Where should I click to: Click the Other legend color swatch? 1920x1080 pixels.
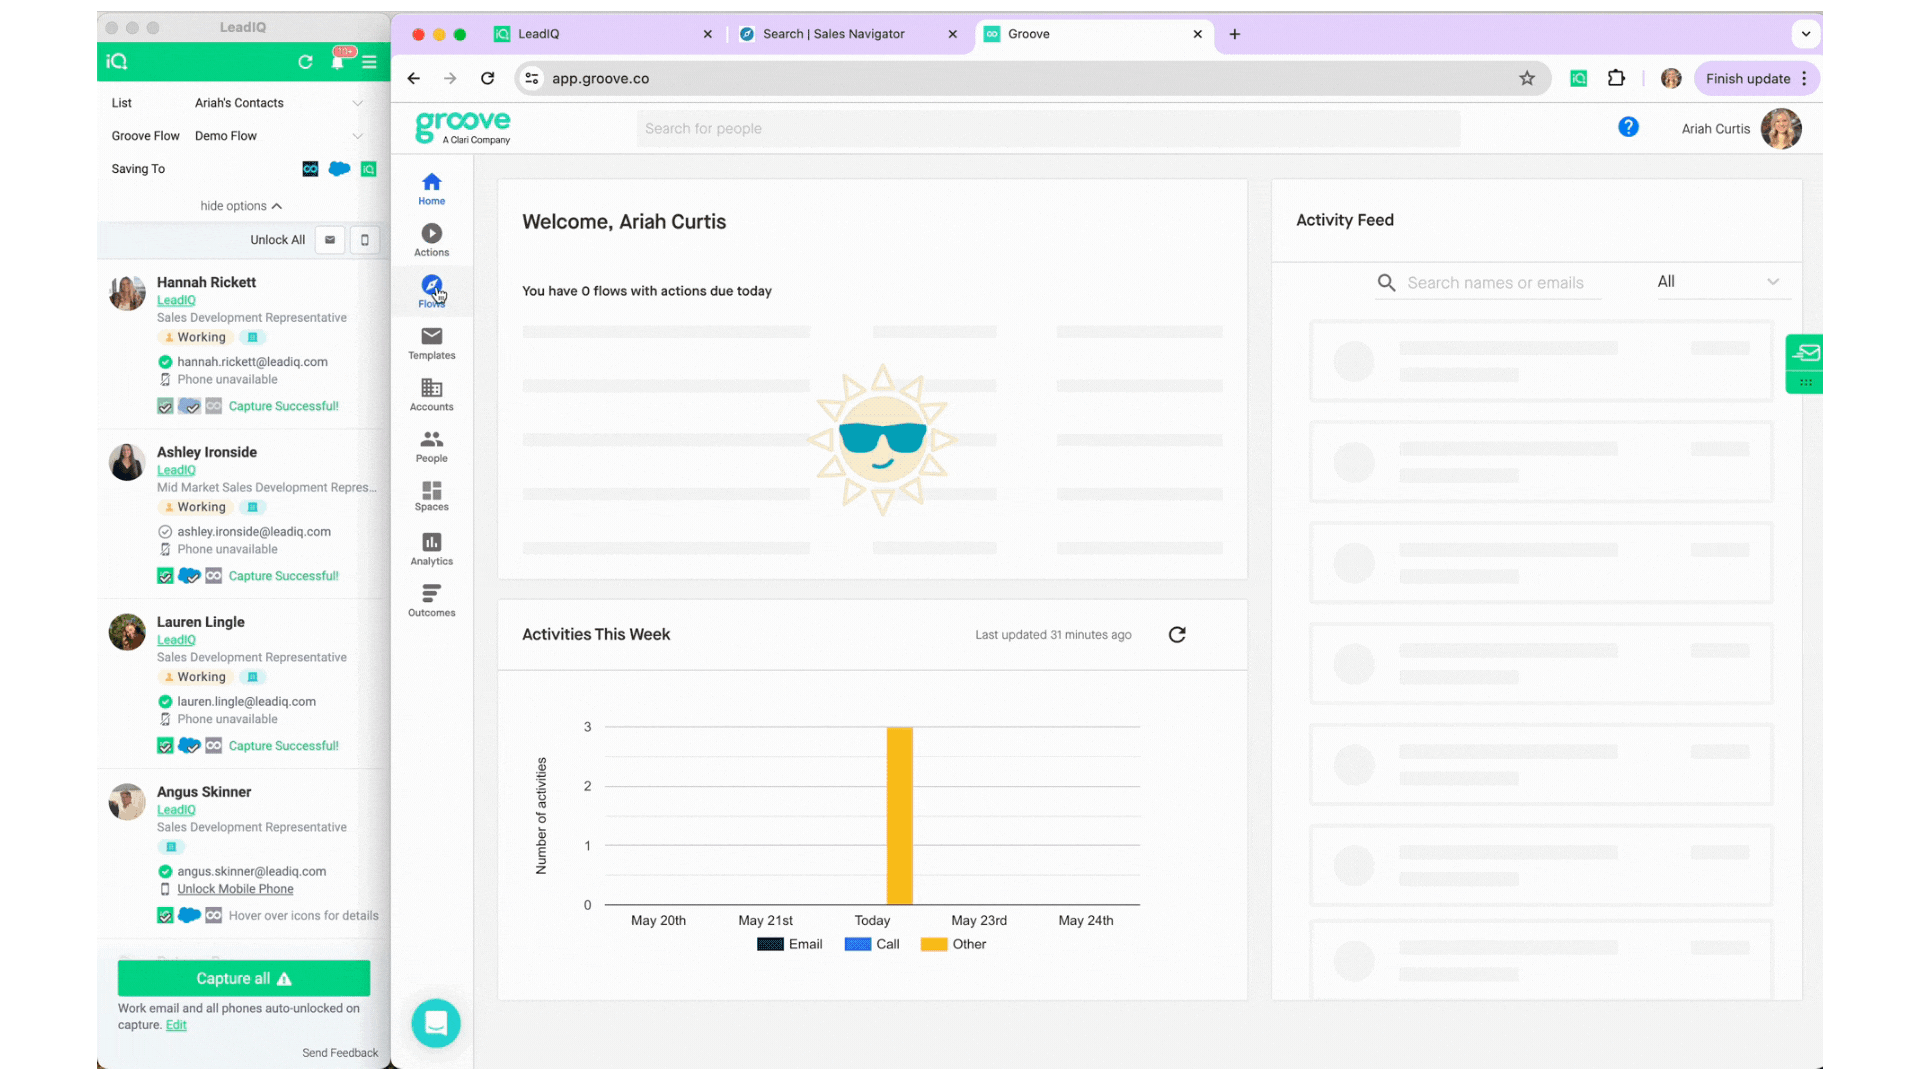click(x=934, y=944)
